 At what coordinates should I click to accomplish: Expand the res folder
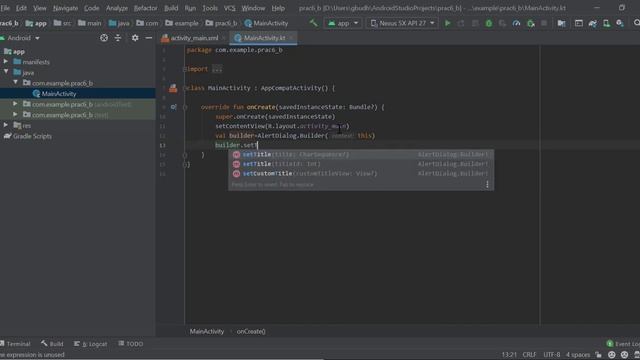pyautogui.click(x=6, y=125)
